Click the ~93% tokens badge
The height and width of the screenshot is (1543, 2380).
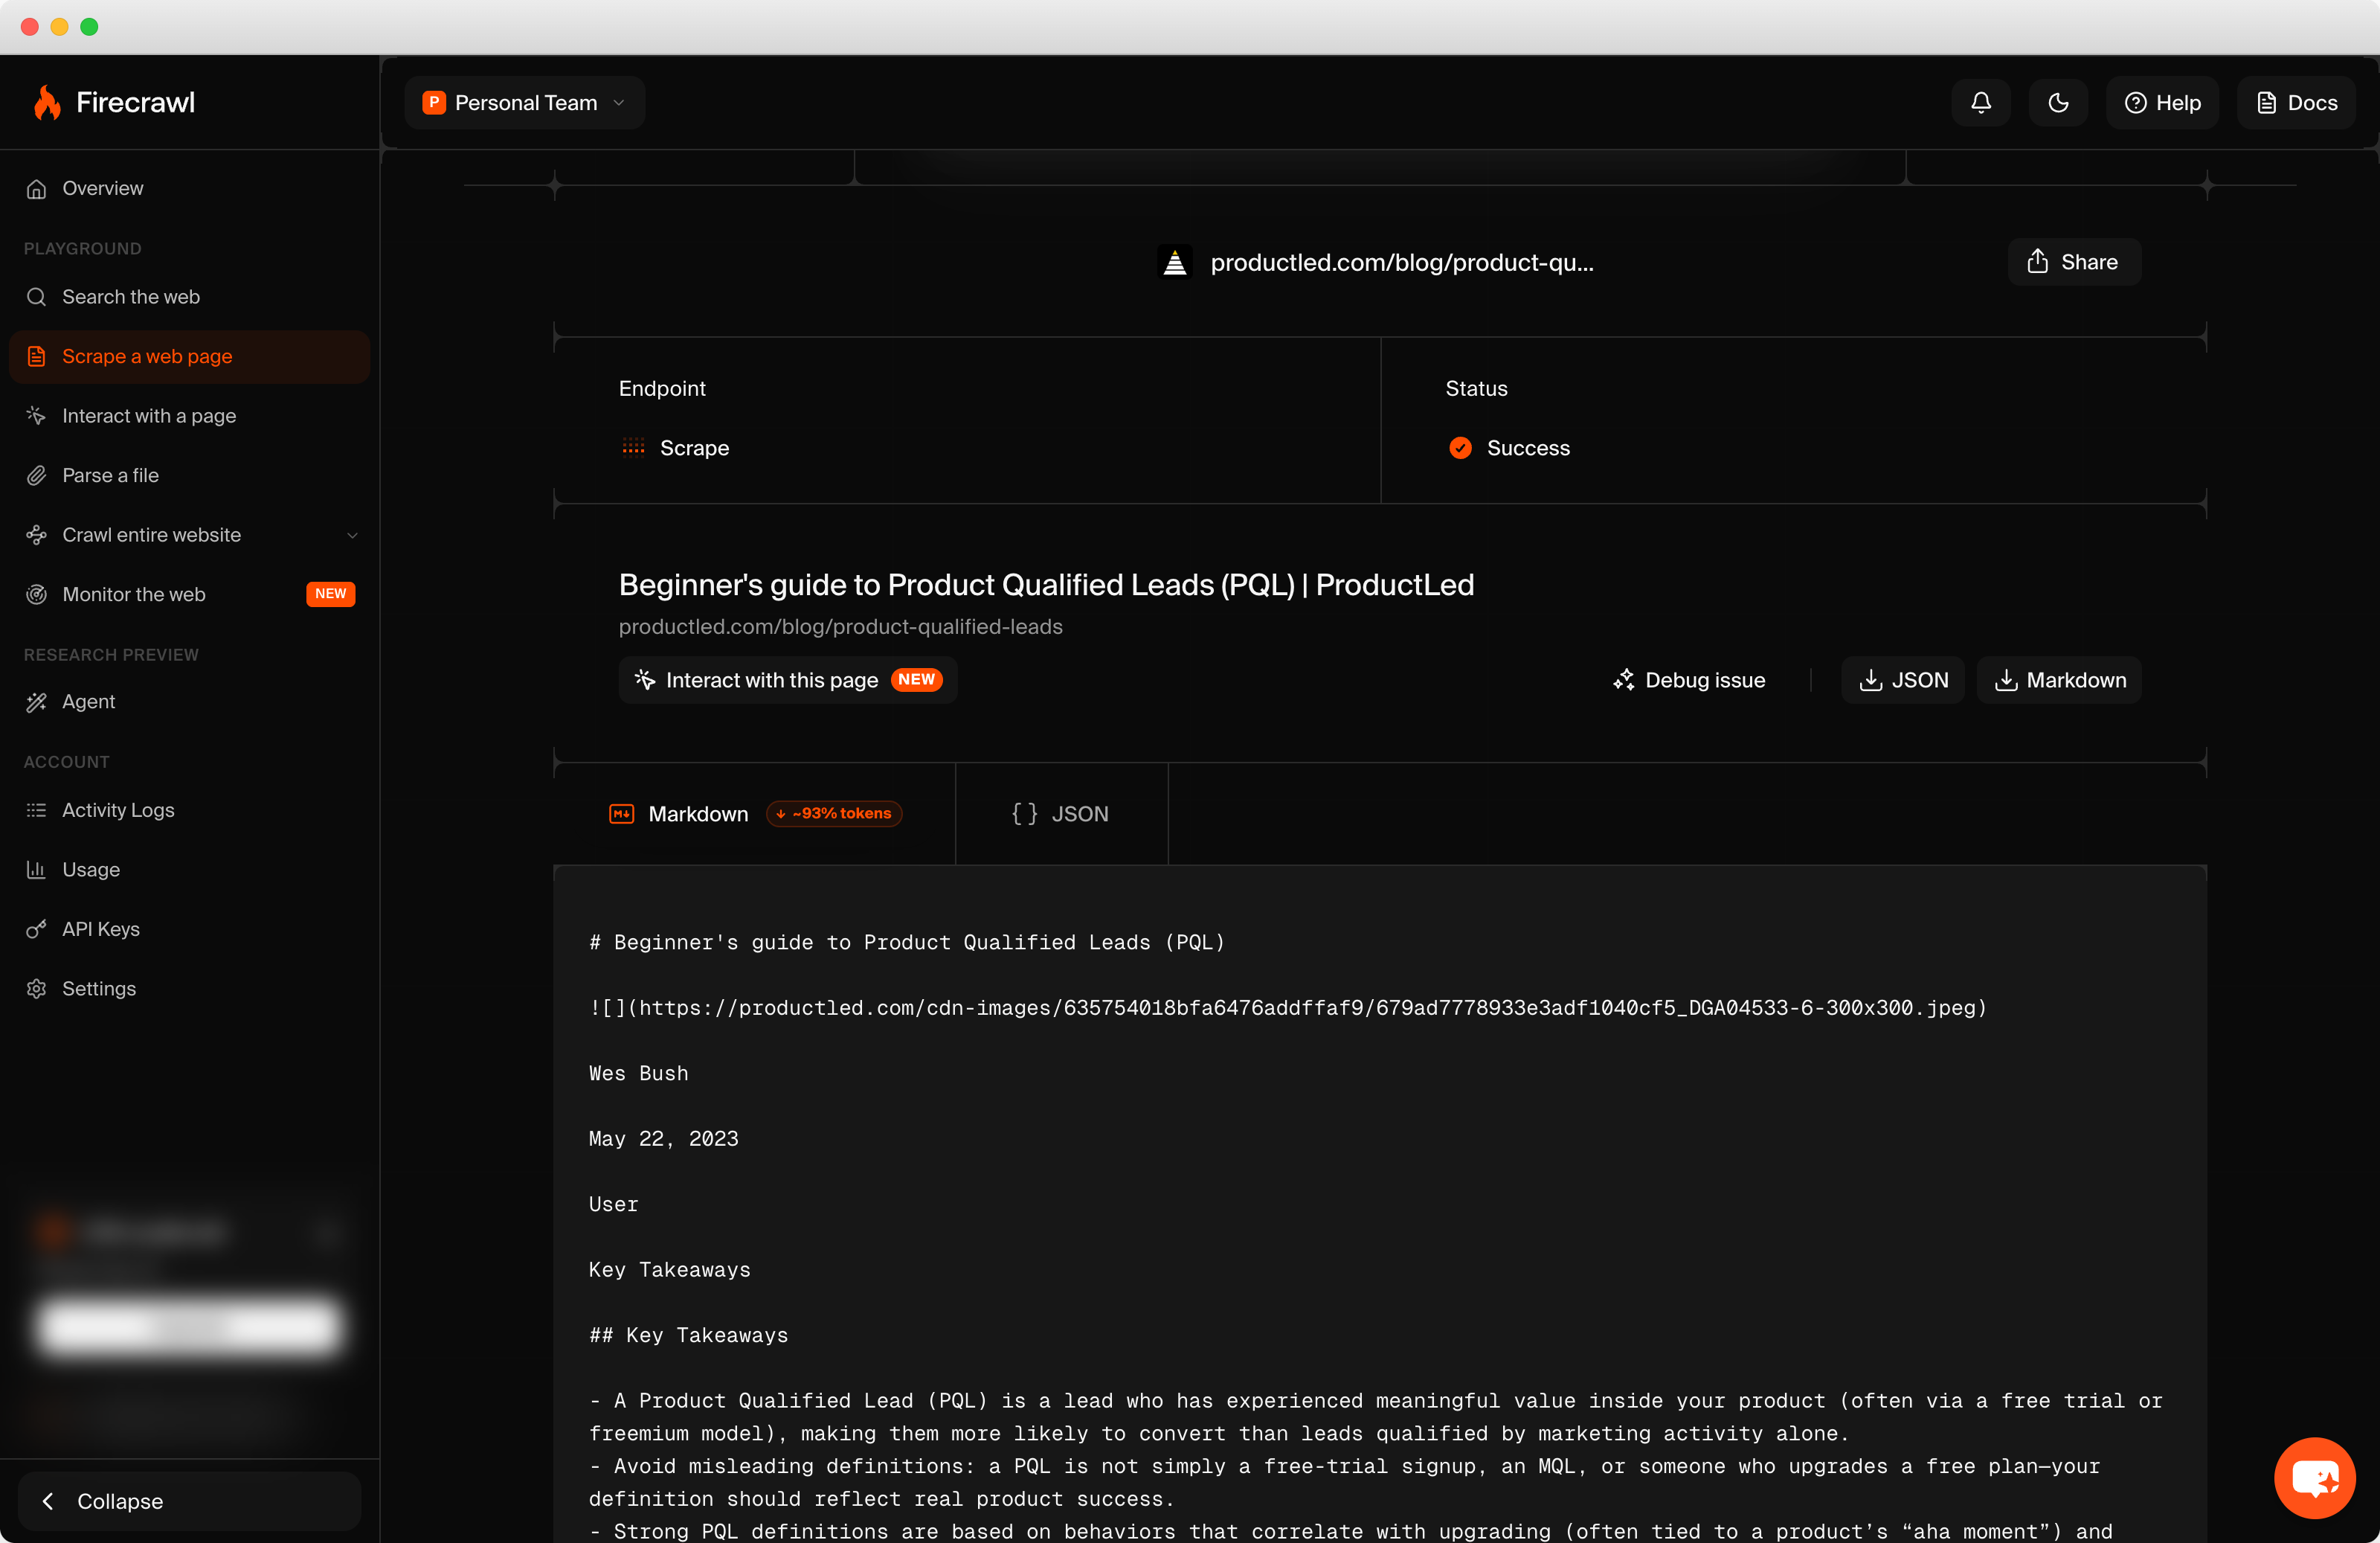click(834, 813)
